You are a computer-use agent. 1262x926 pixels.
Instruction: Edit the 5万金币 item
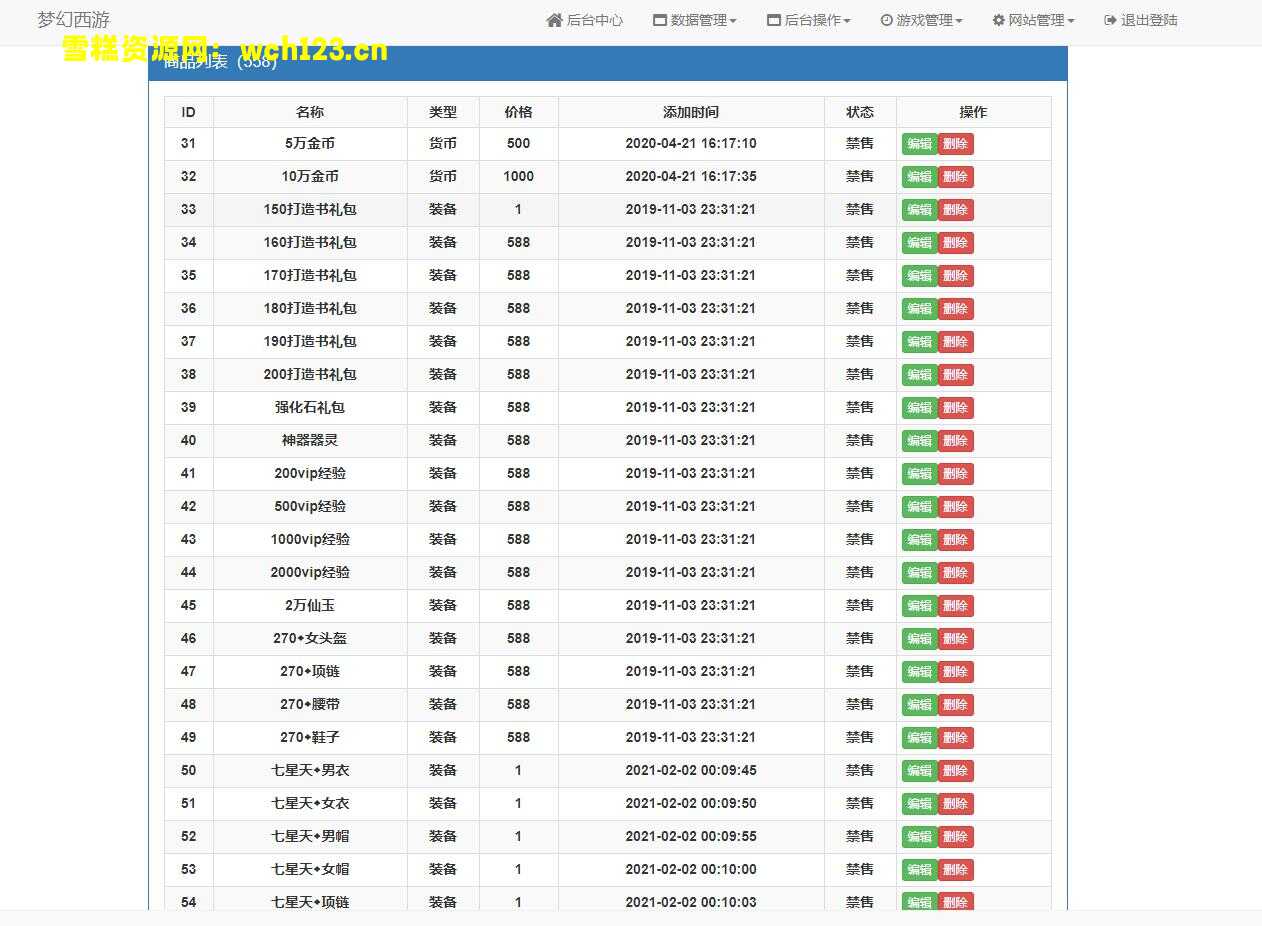coord(919,144)
